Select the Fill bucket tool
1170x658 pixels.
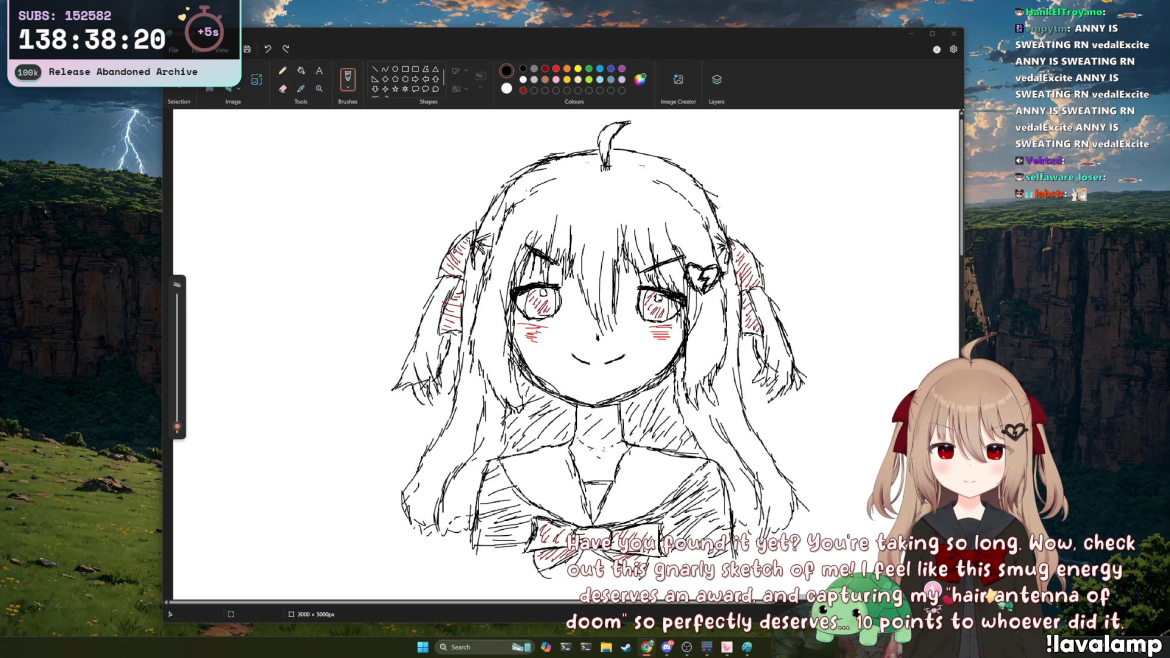point(301,71)
